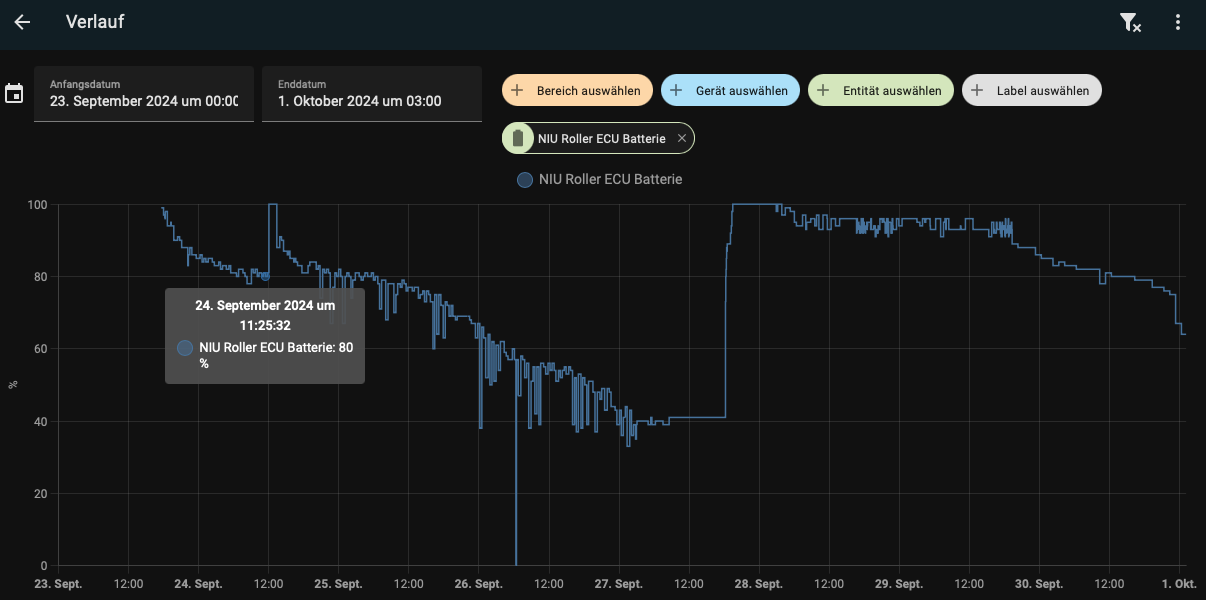Click plus icon on Gerät auswählen
1206x600 pixels.
pos(676,90)
